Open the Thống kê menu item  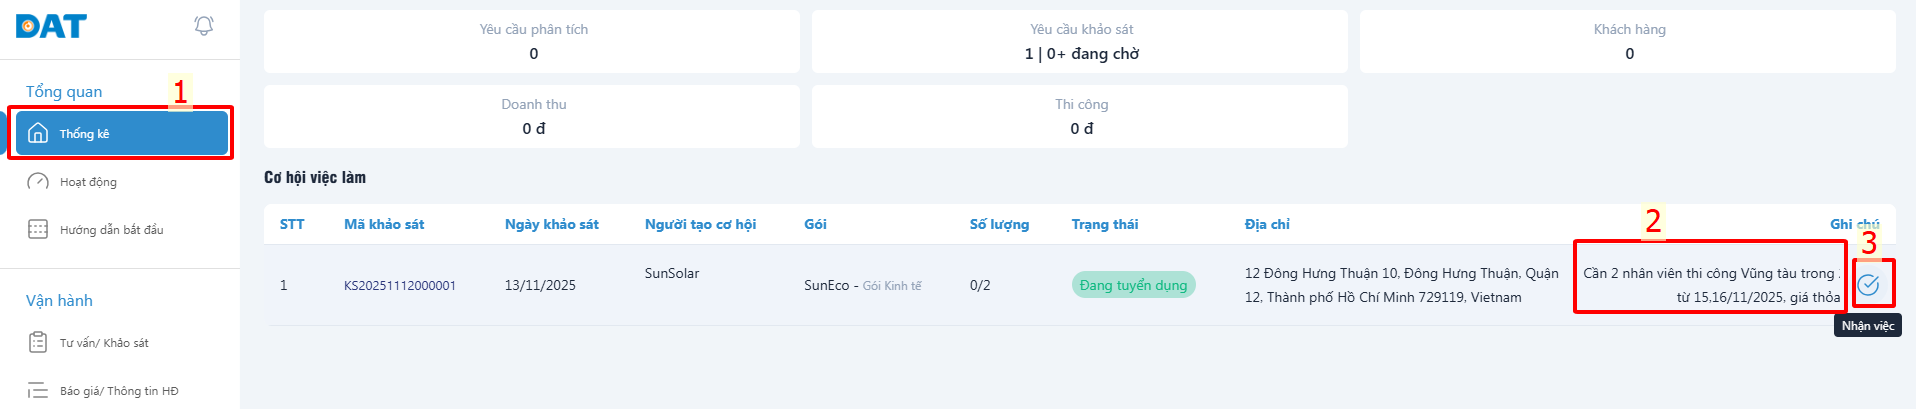coord(84,134)
